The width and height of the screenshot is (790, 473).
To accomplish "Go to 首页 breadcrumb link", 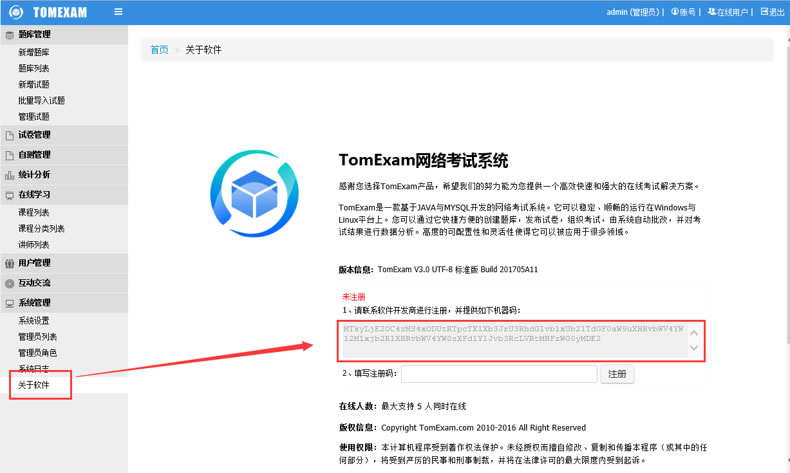I will coord(159,50).
